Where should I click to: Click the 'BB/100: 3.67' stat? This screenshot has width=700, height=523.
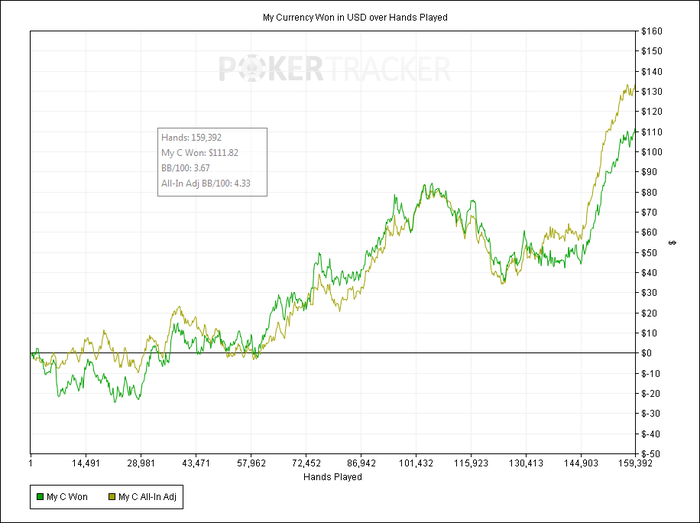[185, 168]
